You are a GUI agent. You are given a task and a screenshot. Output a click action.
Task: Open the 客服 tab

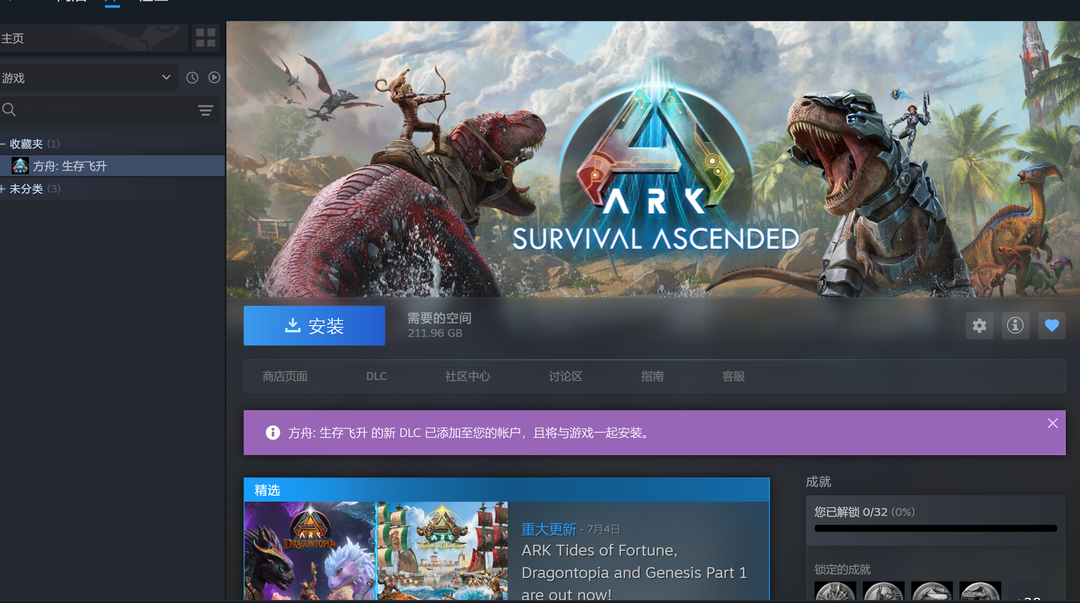tap(733, 376)
